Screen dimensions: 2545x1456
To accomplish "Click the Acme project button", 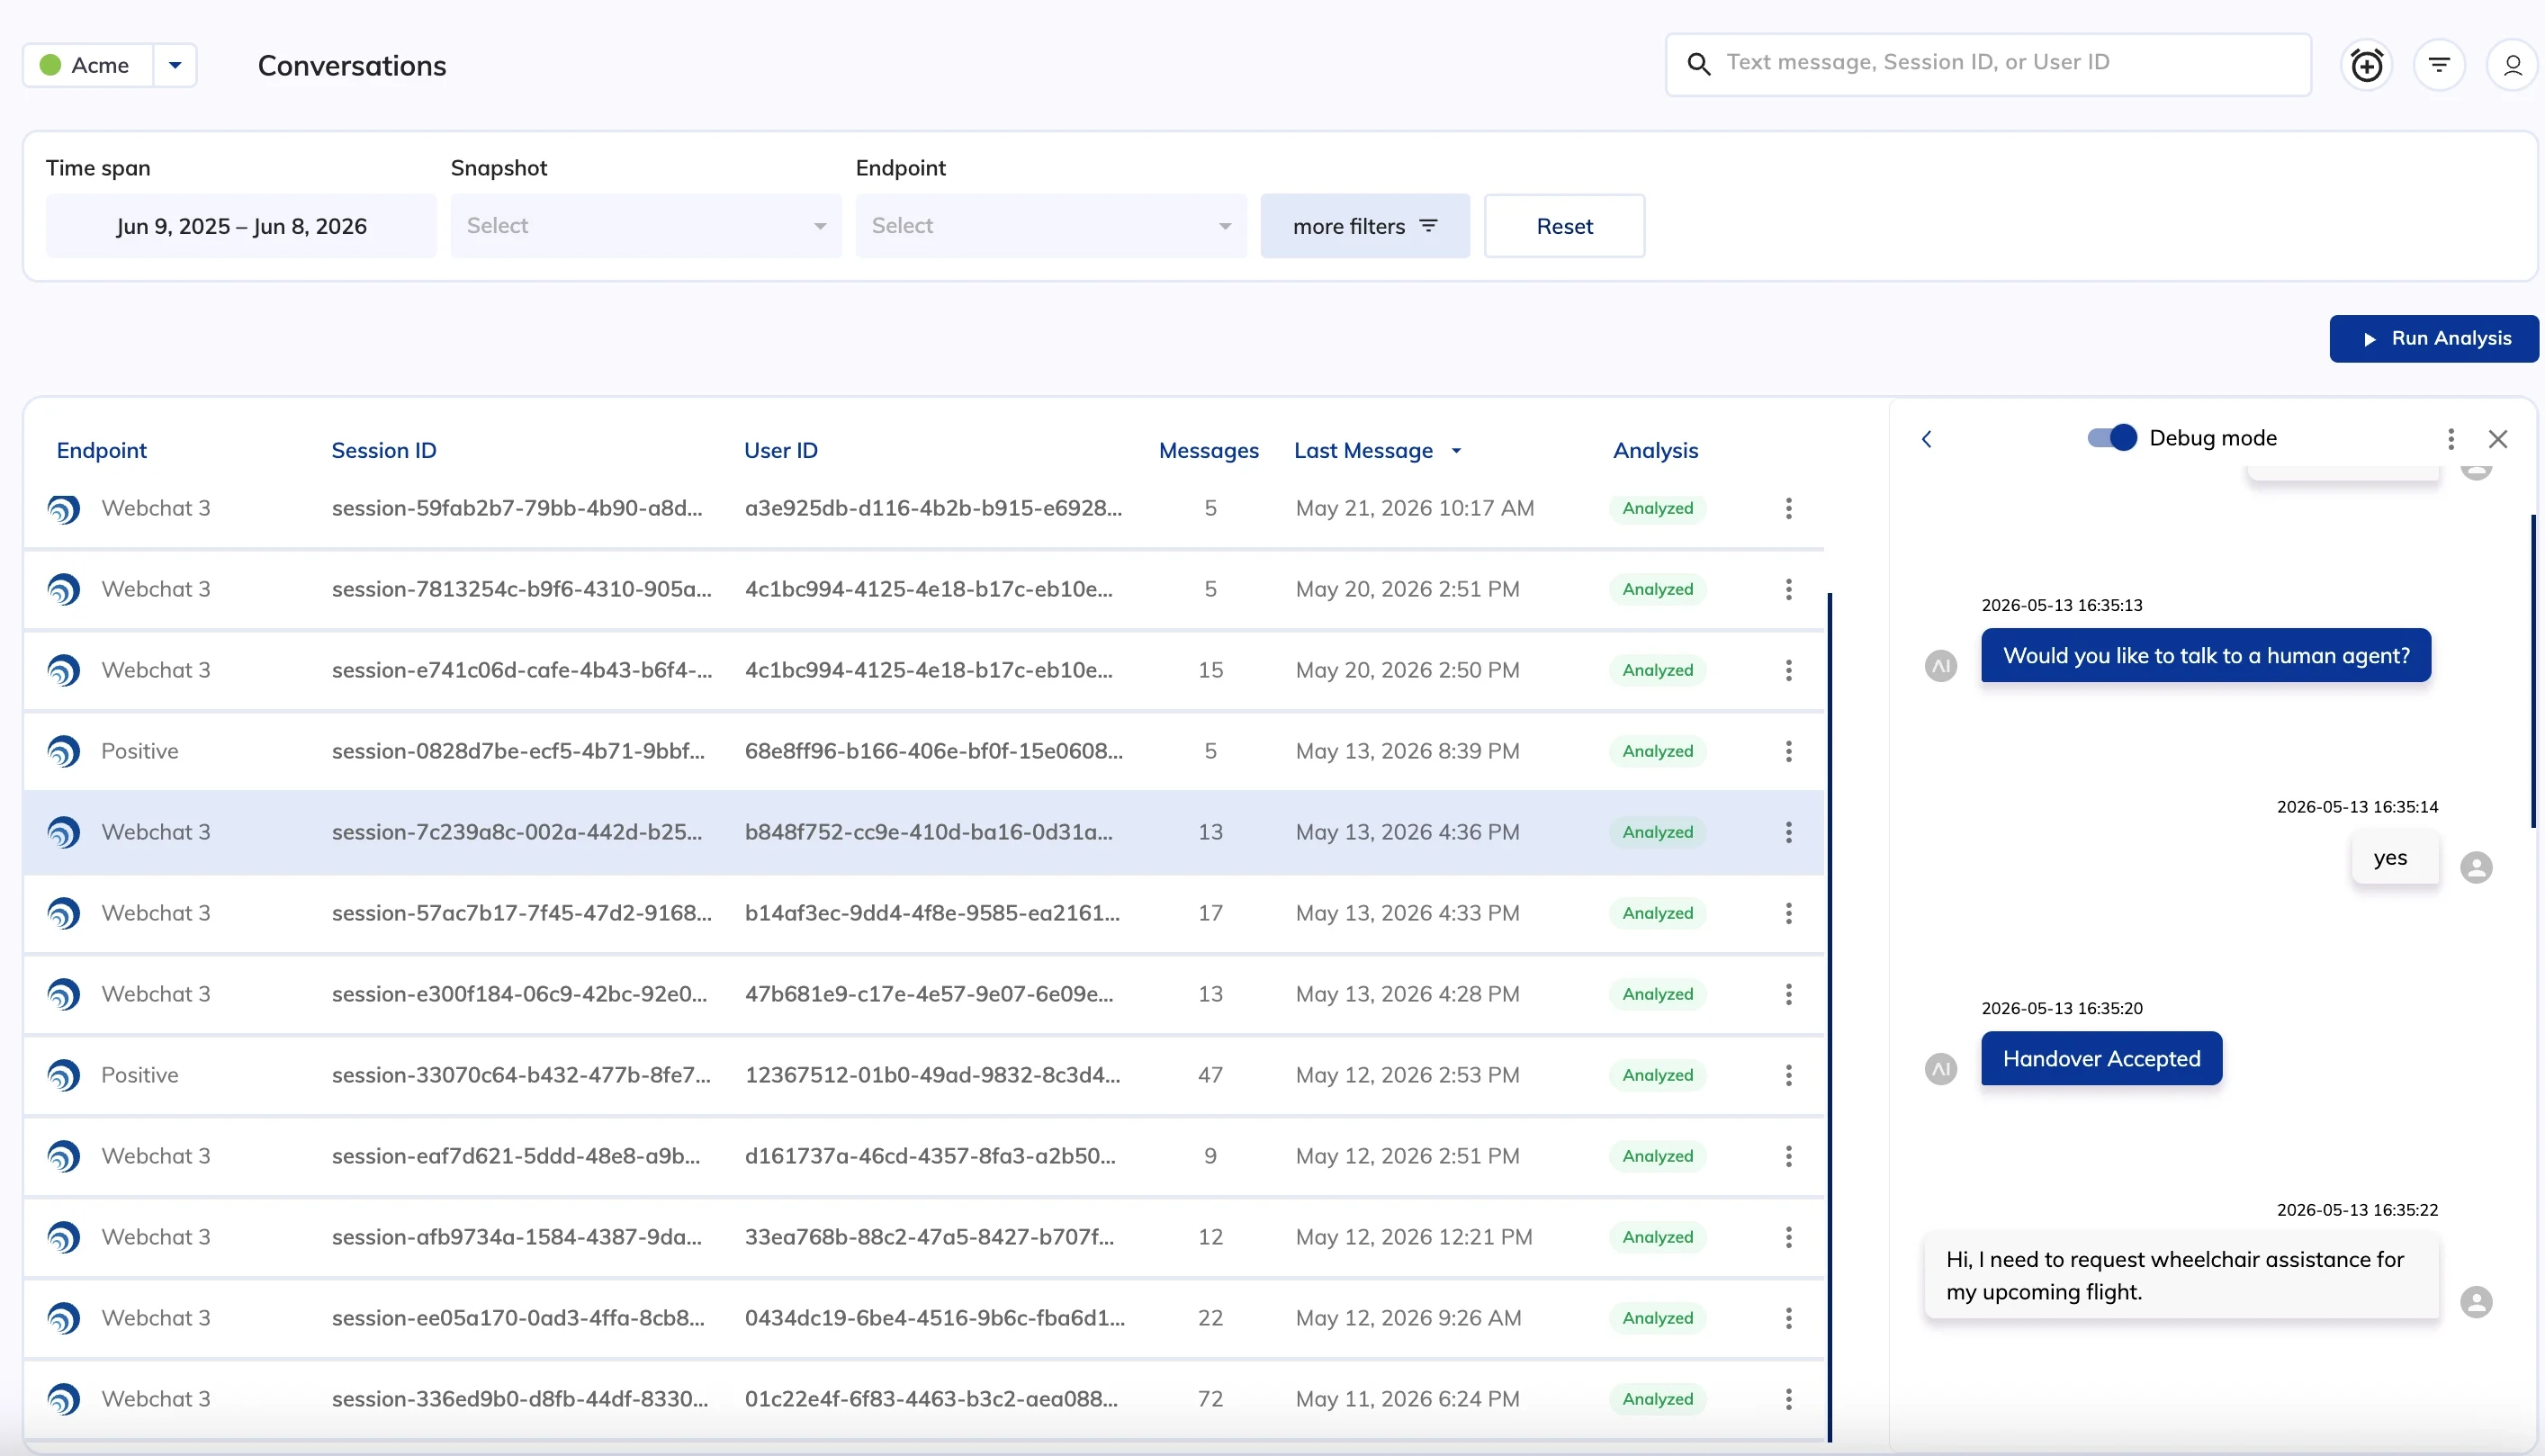I will (x=87, y=65).
